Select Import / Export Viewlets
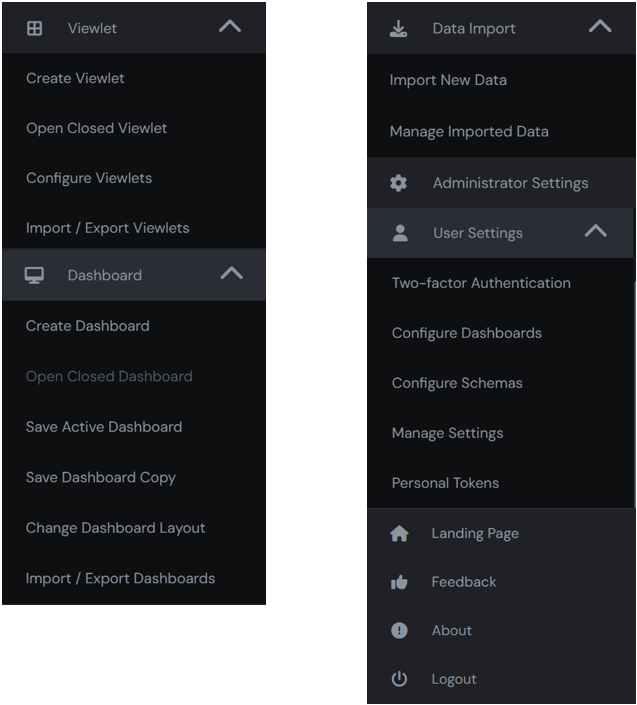Viewport: 637px width, 705px height. 108,228
